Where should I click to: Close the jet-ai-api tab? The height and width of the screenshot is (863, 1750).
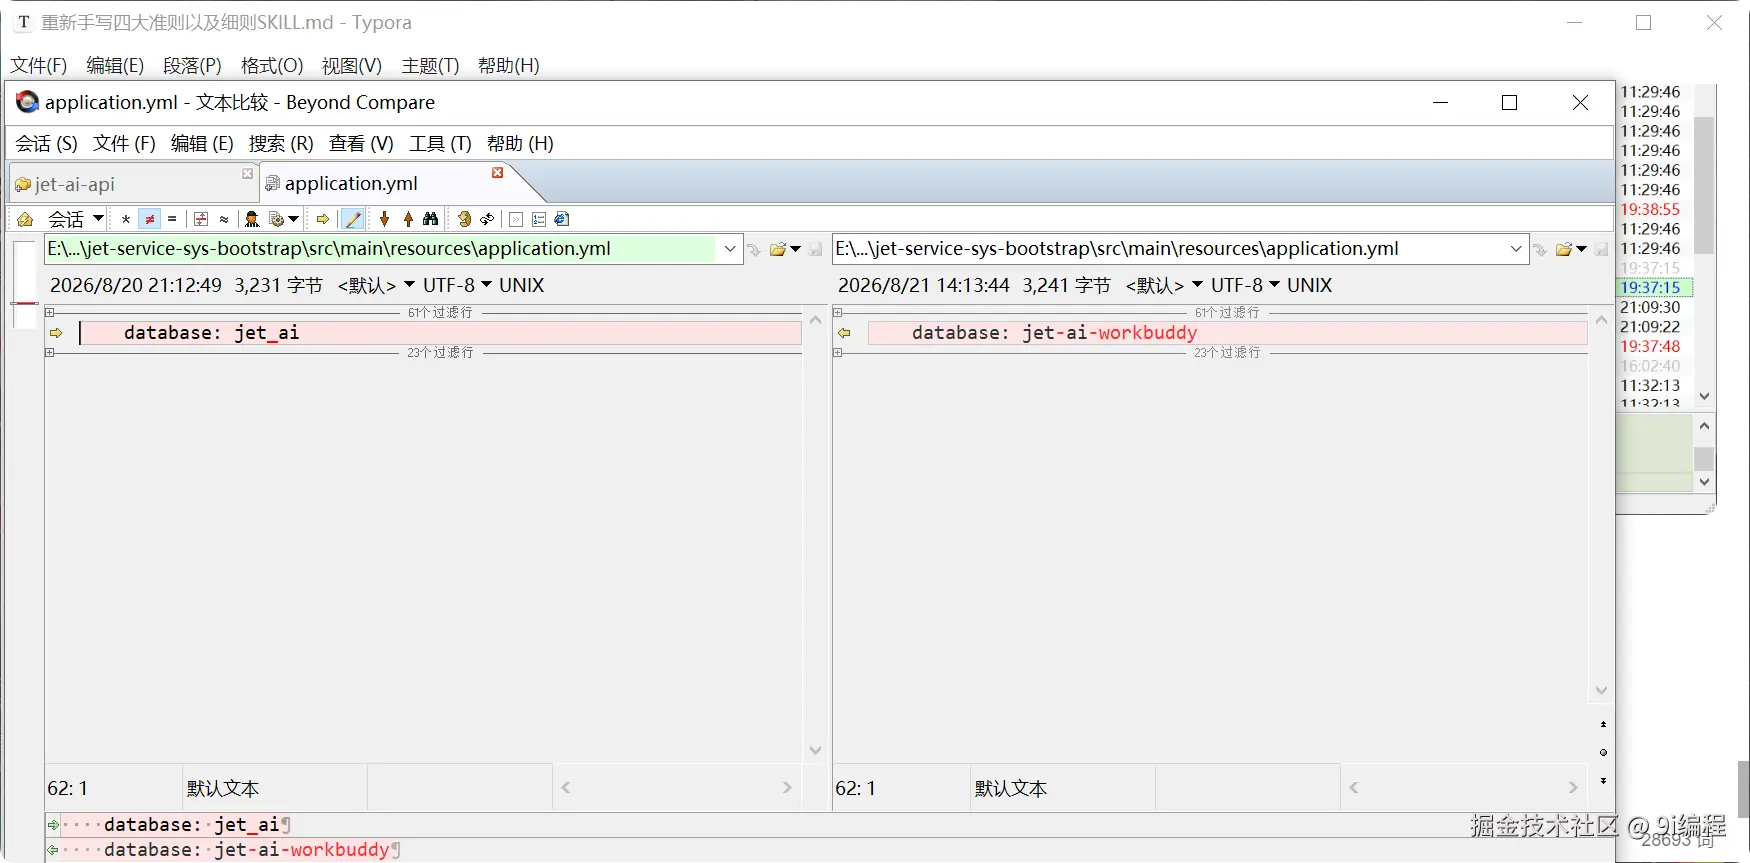point(247,174)
